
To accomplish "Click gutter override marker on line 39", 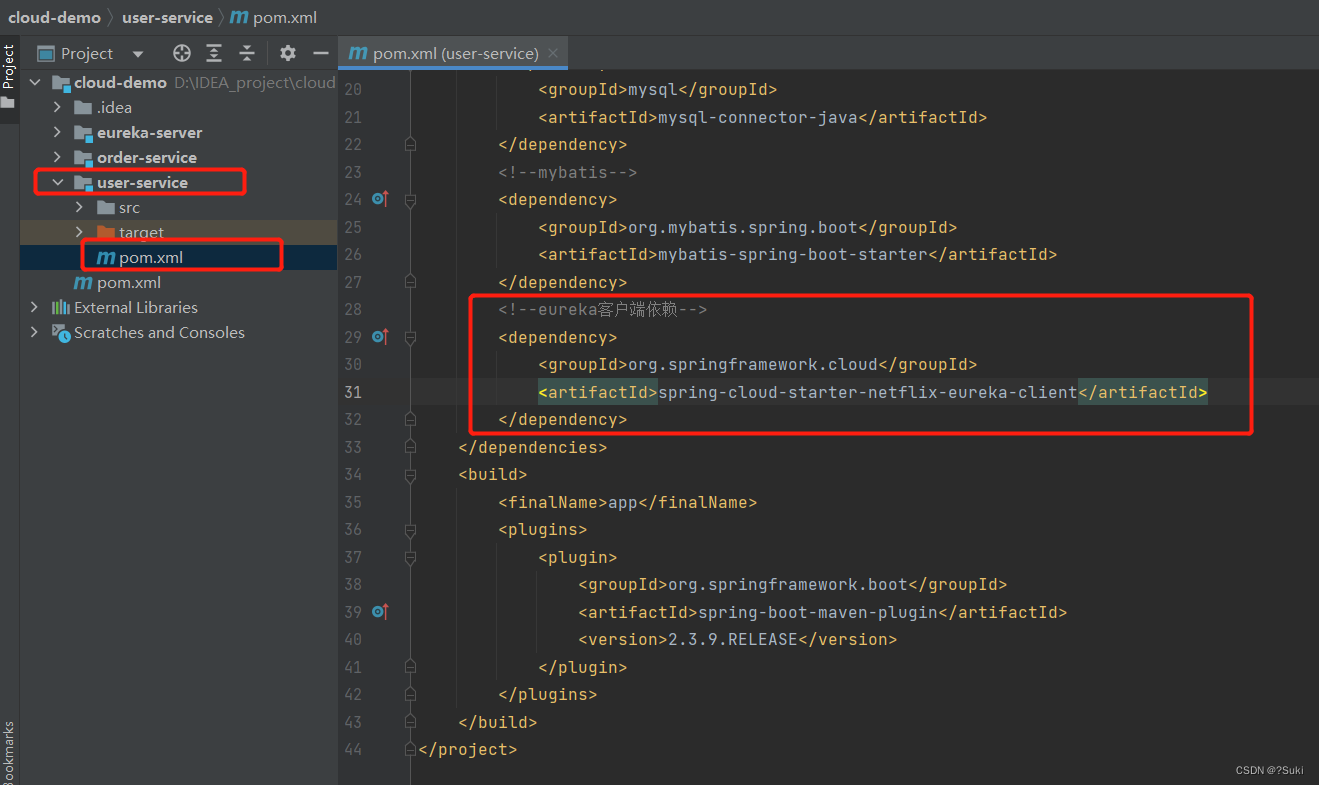I will [x=379, y=611].
